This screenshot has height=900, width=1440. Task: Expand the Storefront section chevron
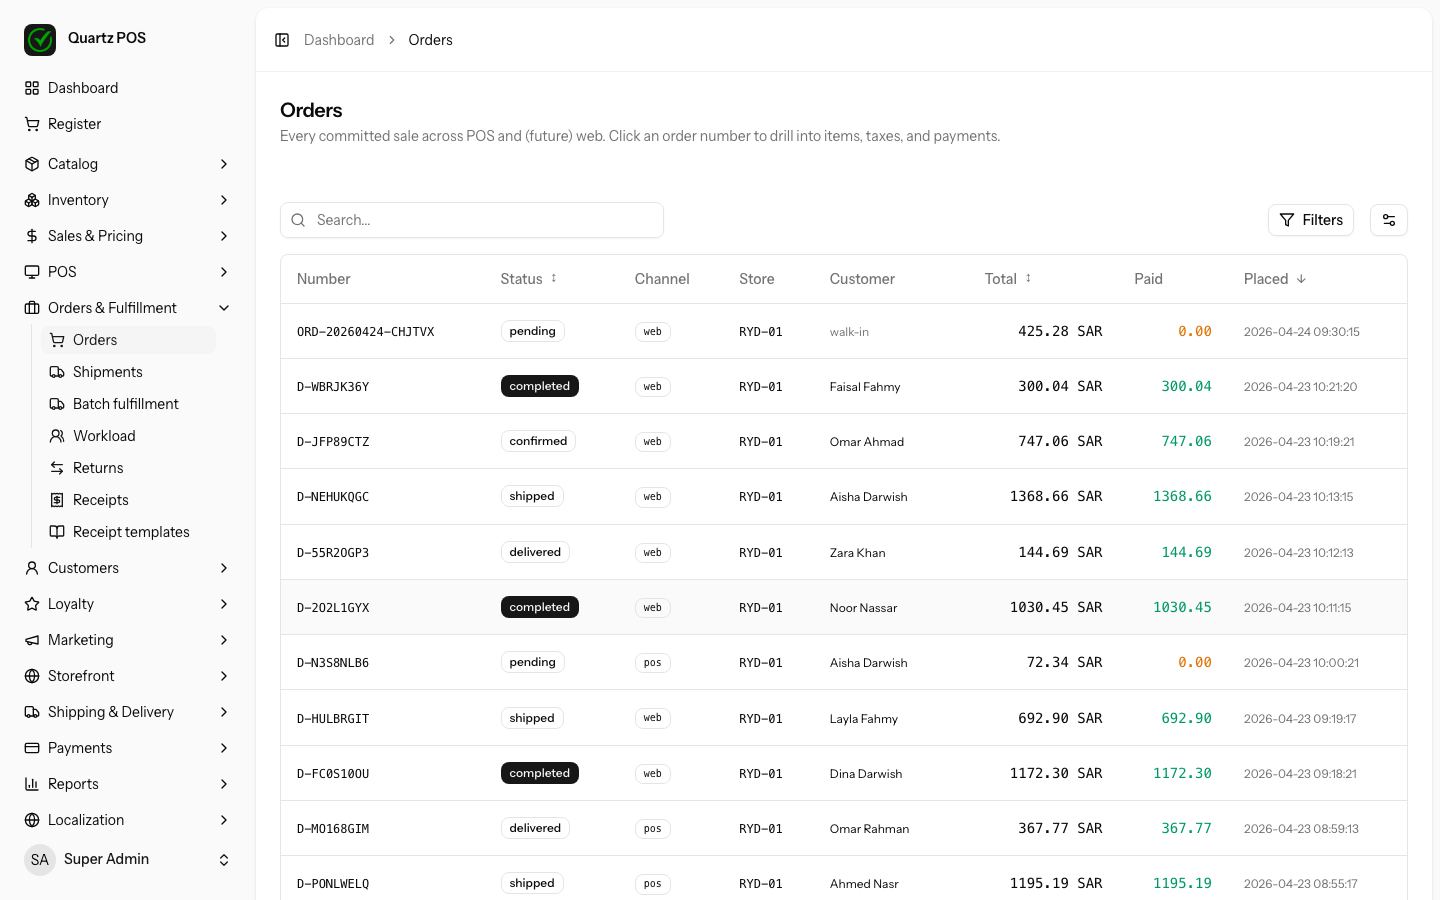click(224, 676)
